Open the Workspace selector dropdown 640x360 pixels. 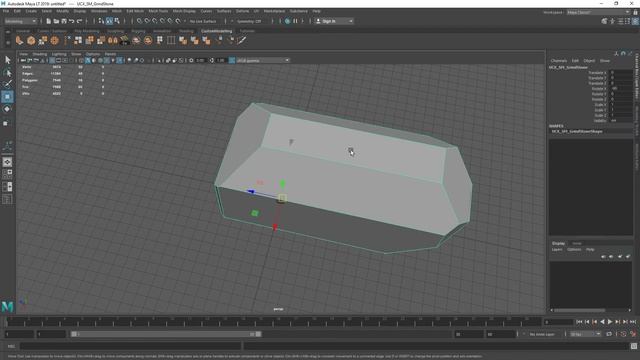[598, 12]
